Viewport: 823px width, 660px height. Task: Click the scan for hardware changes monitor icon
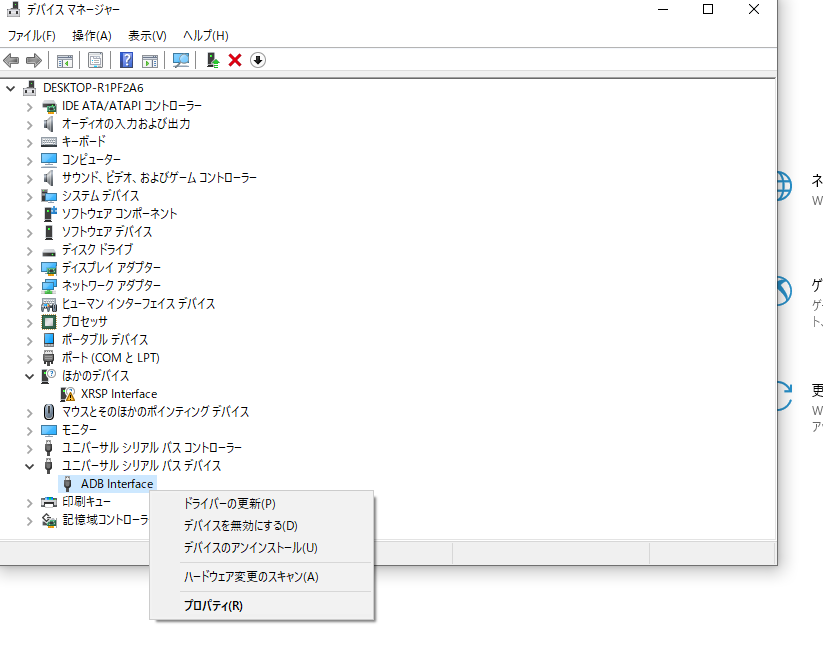(181, 60)
